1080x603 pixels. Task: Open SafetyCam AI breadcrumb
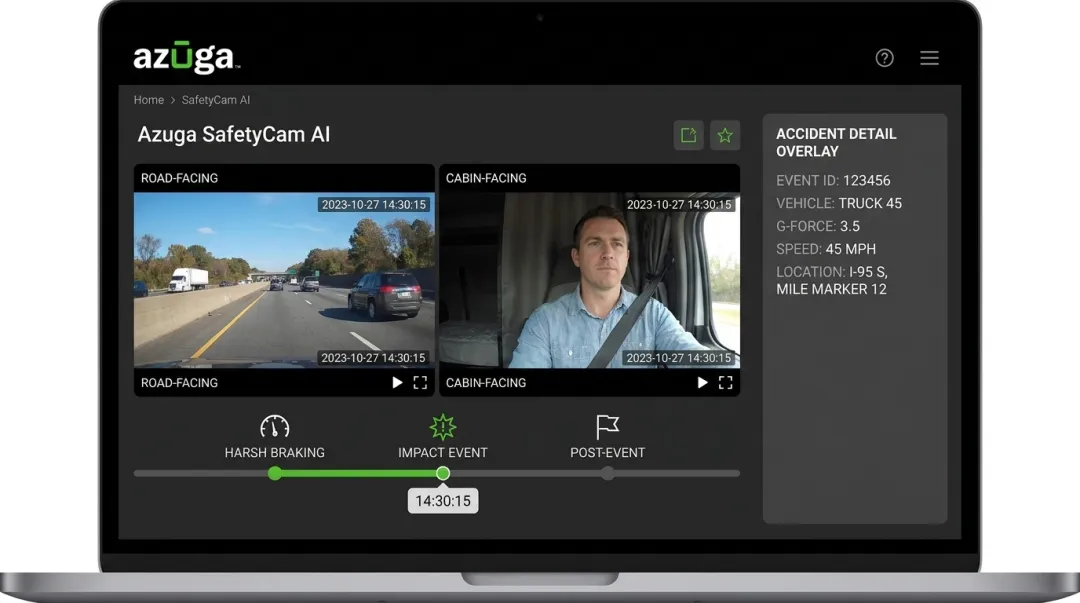(x=216, y=100)
